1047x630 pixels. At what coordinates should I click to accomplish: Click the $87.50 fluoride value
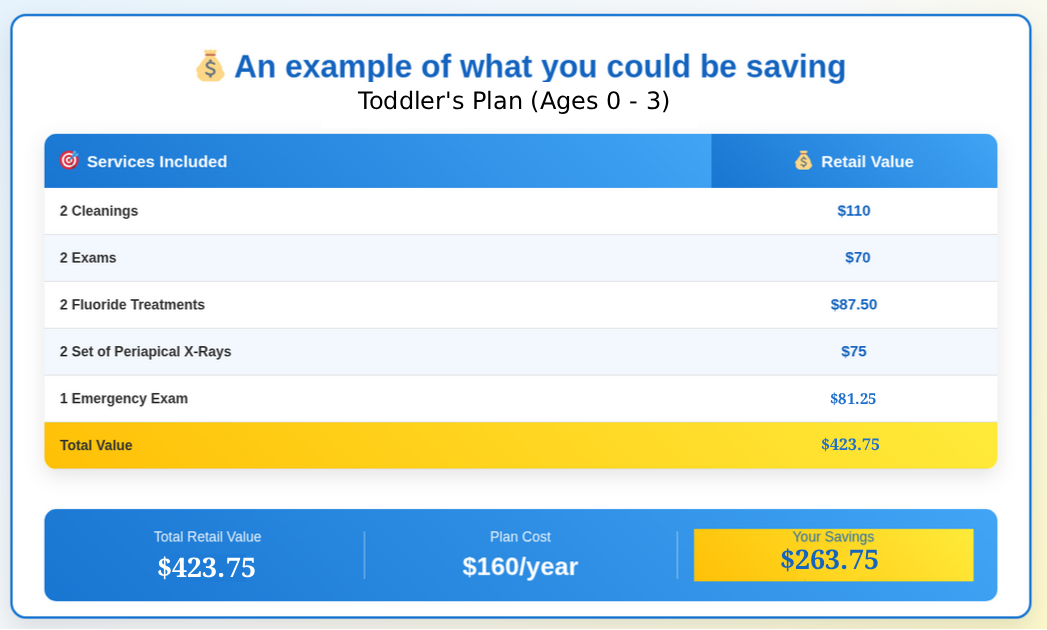[854, 305]
